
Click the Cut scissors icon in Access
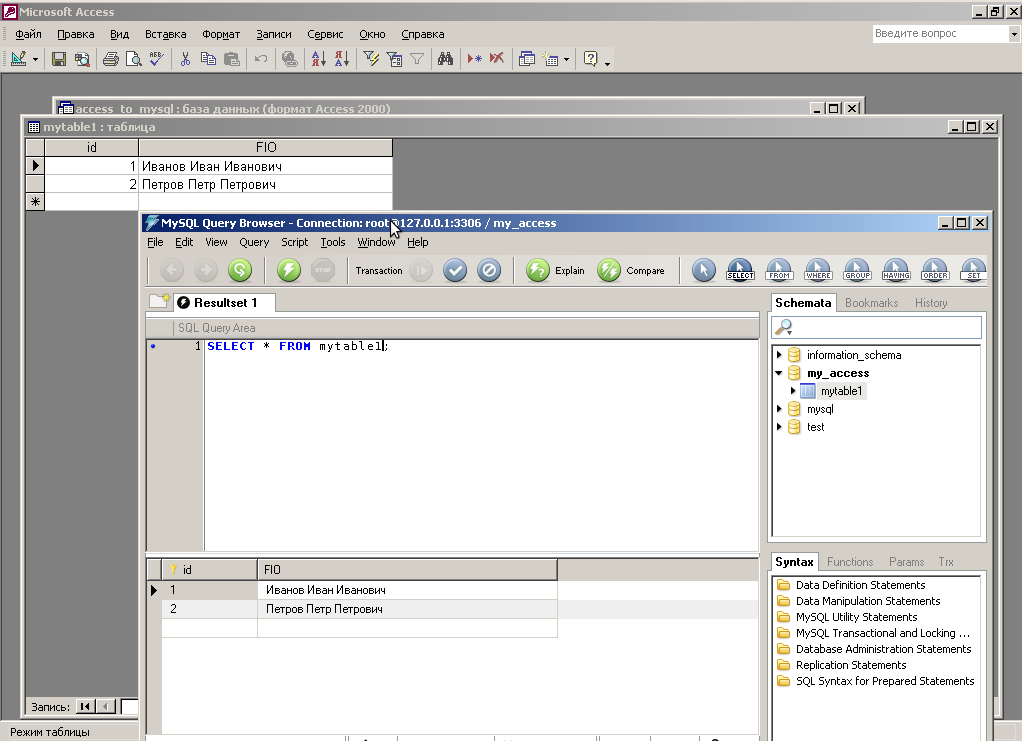(185, 59)
